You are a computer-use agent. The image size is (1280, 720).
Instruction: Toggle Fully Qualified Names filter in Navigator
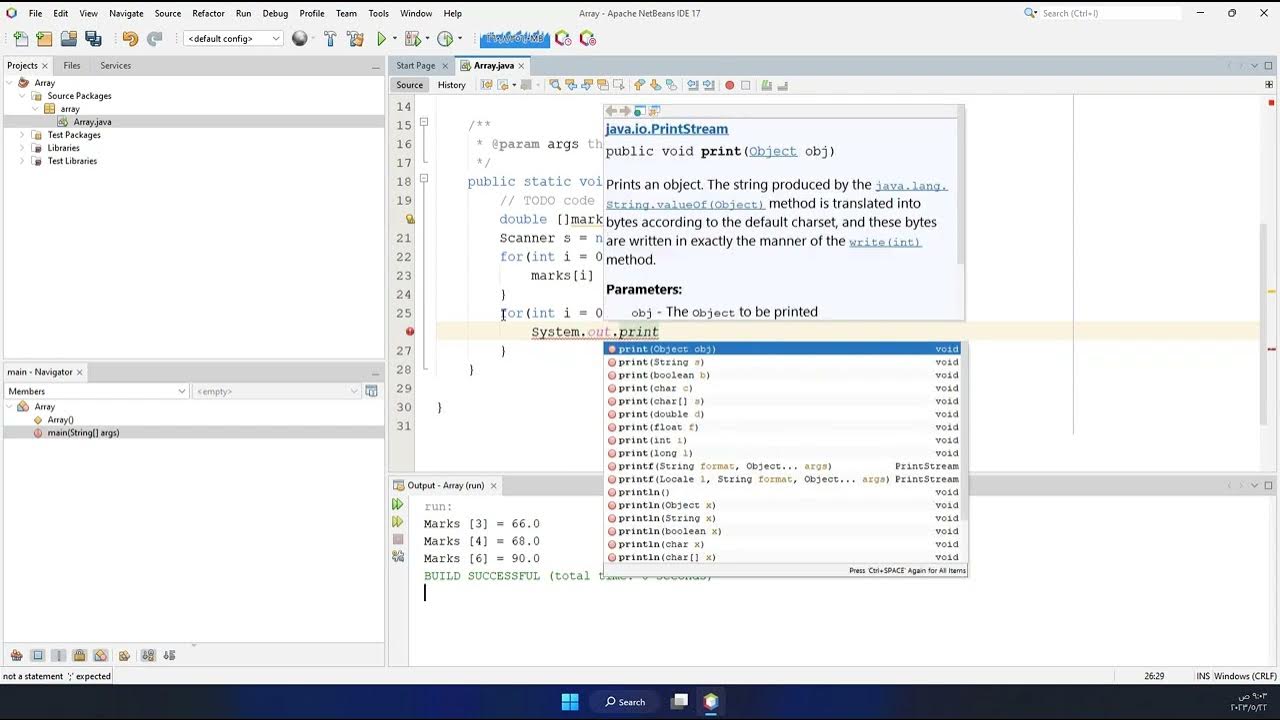point(124,656)
